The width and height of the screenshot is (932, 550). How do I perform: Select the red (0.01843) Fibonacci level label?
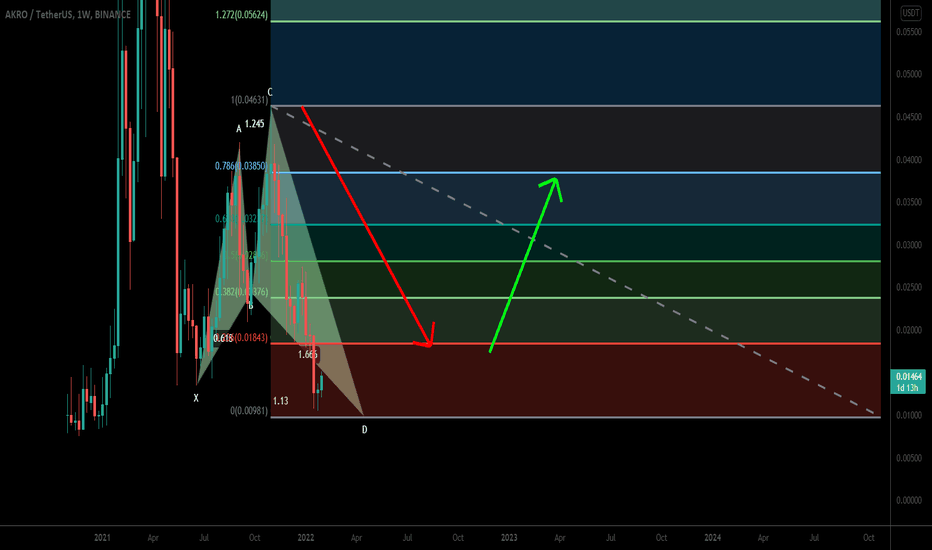[x=251, y=338]
